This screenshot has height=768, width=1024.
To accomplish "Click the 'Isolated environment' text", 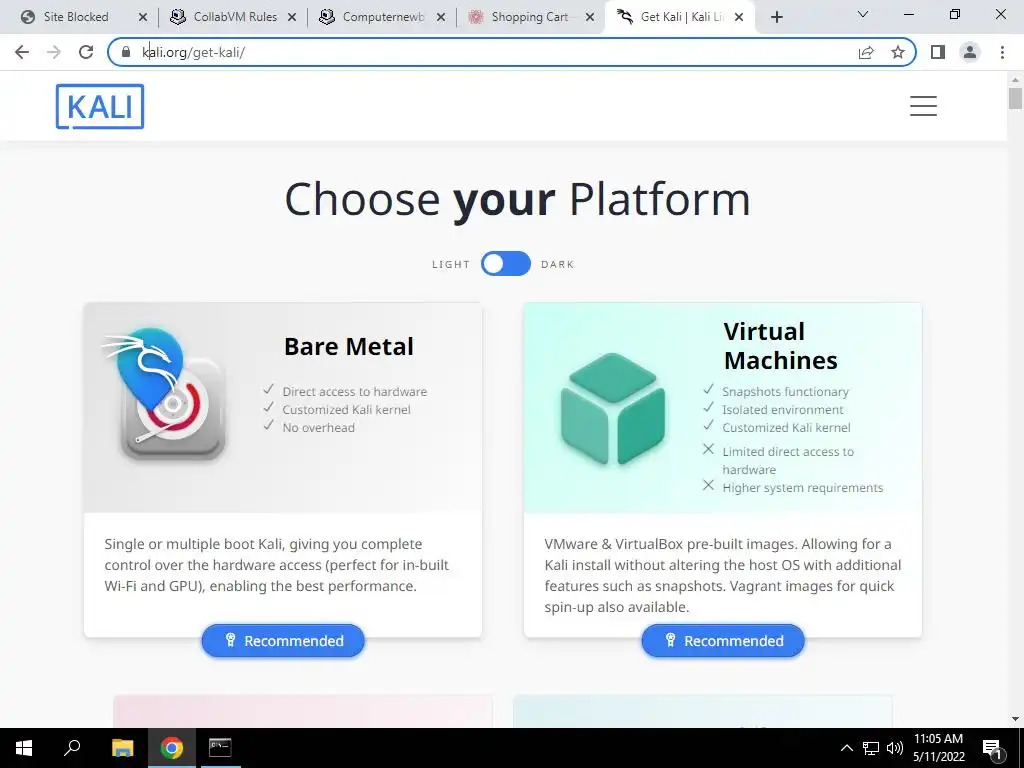I will point(783,410).
